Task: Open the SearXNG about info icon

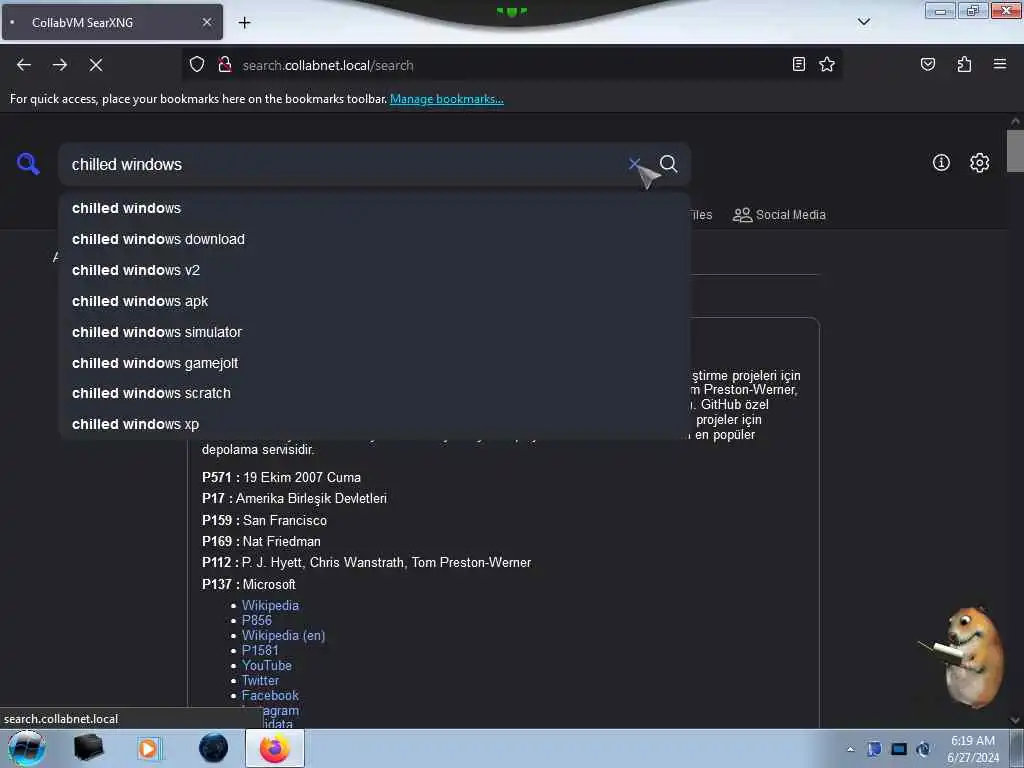Action: [x=940, y=163]
